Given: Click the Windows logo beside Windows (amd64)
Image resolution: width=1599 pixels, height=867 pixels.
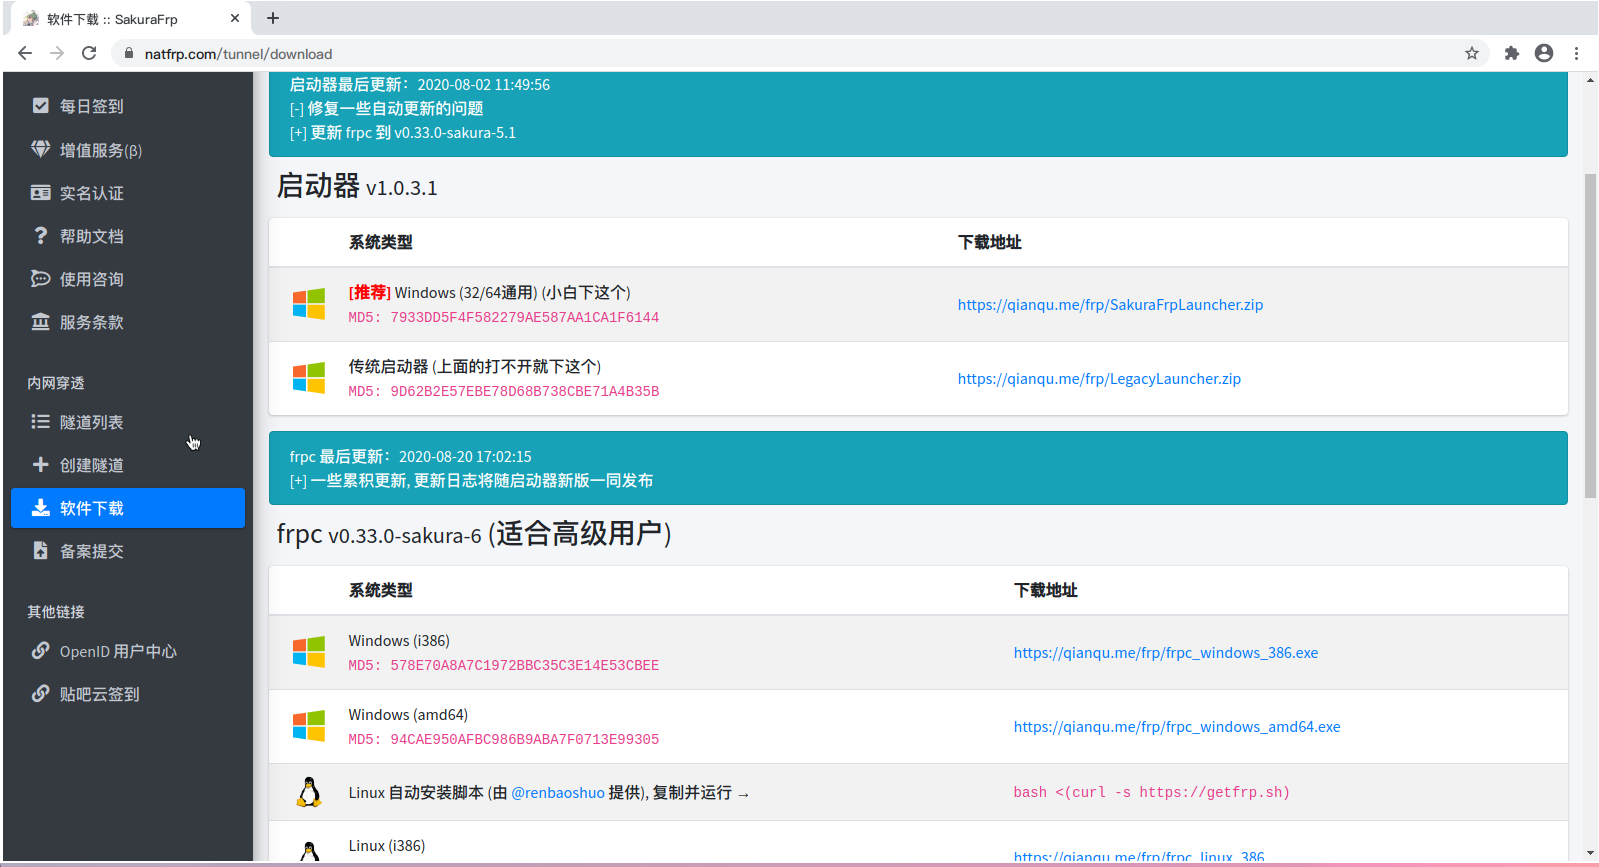Looking at the screenshot, I should point(309,726).
